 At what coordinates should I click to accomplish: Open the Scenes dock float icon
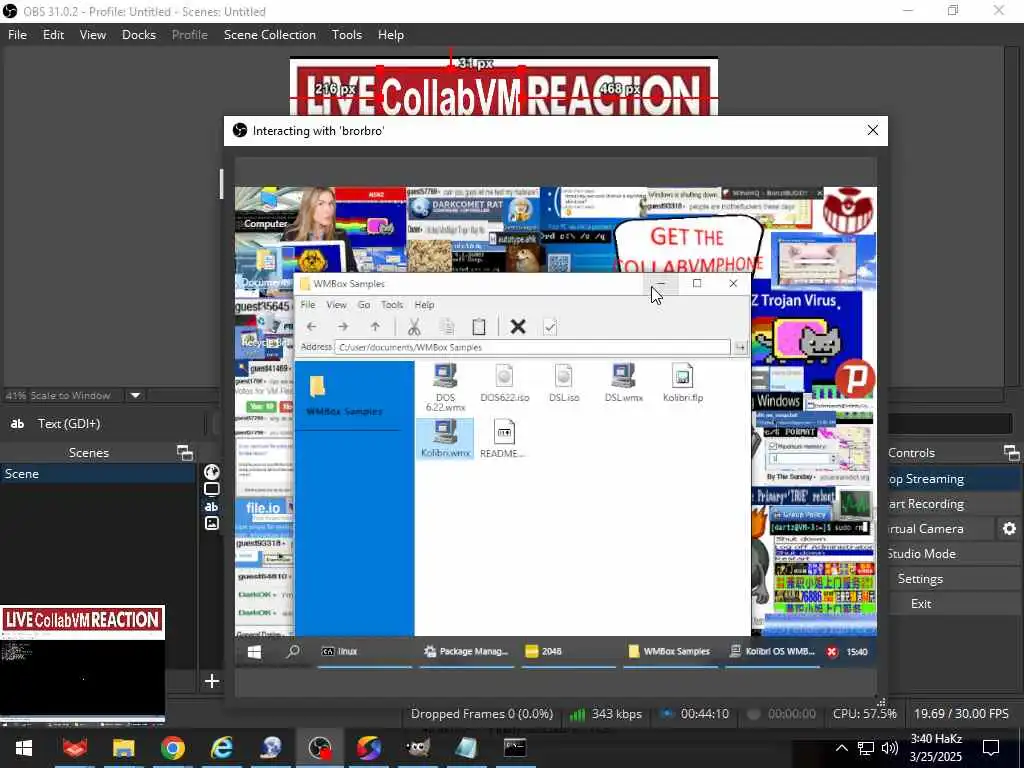point(185,453)
